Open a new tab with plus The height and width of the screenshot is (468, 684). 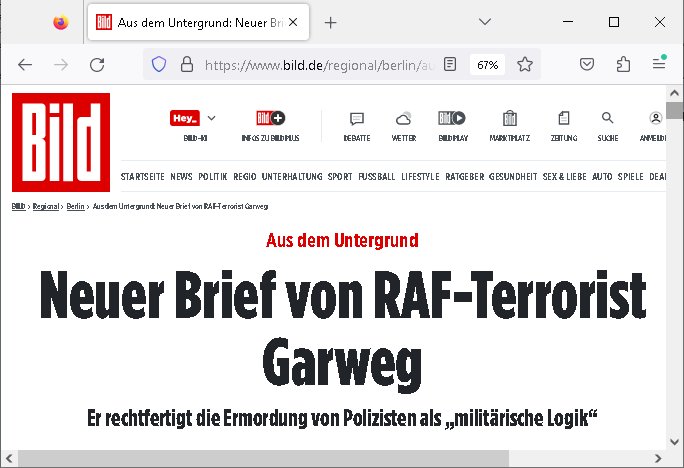(x=331, y=23)
